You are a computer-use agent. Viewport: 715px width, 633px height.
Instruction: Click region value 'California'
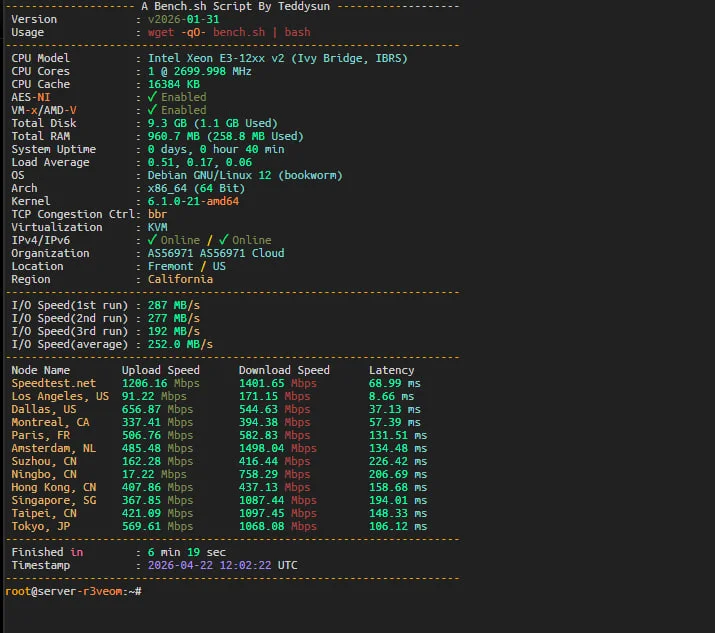click(x=180, y=279)
